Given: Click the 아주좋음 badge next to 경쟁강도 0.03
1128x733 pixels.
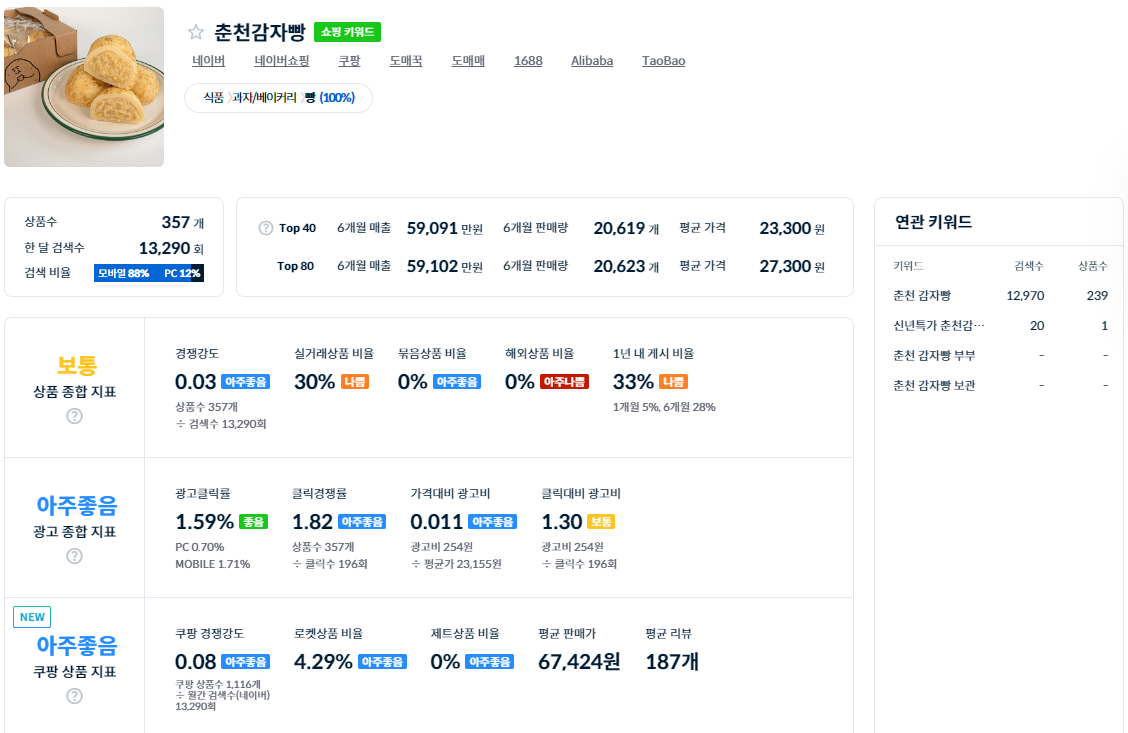Looking at the screenshot, I should pyautogui.click(x=245, y=382).
